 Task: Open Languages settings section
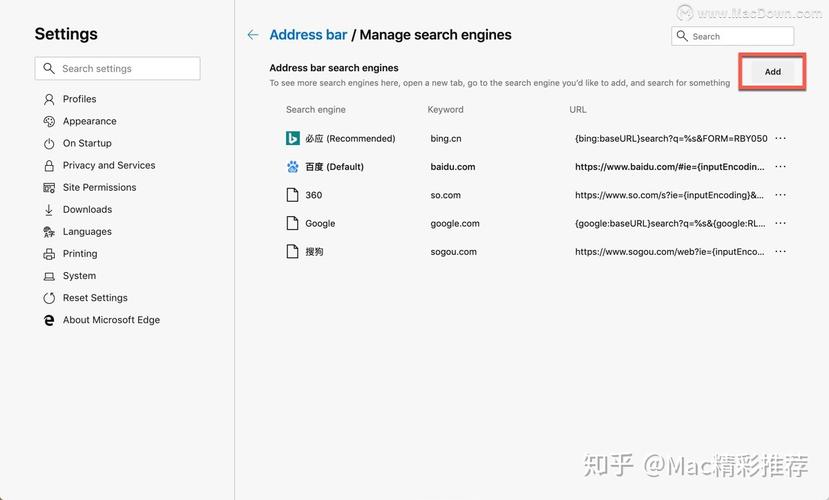click(87, 232)
